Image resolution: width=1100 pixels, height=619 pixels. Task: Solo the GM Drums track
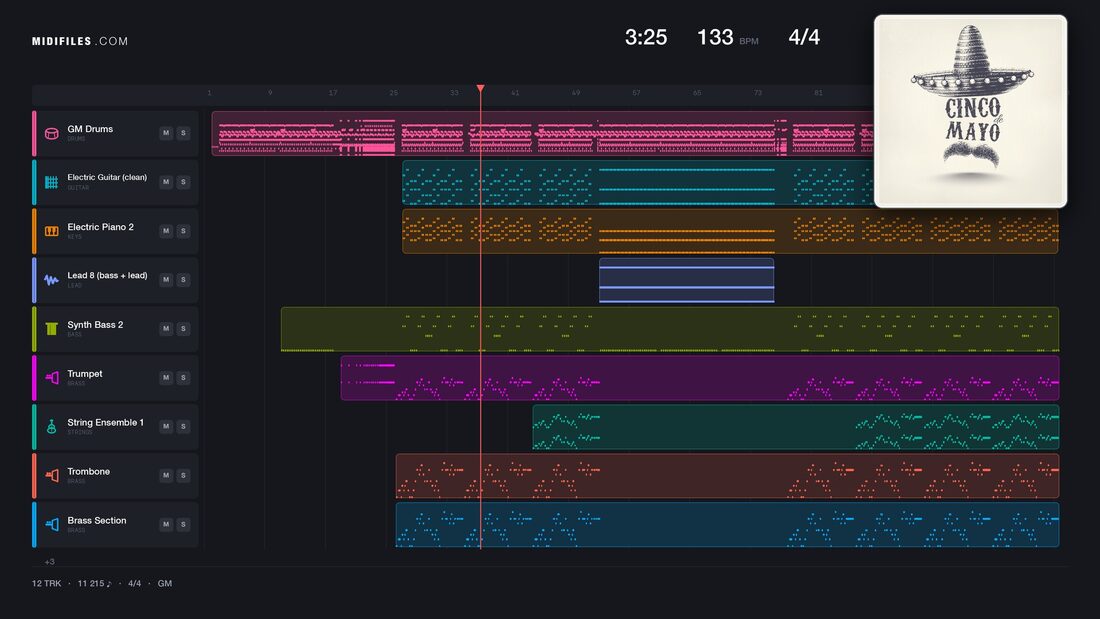click(x=183, y=133)
